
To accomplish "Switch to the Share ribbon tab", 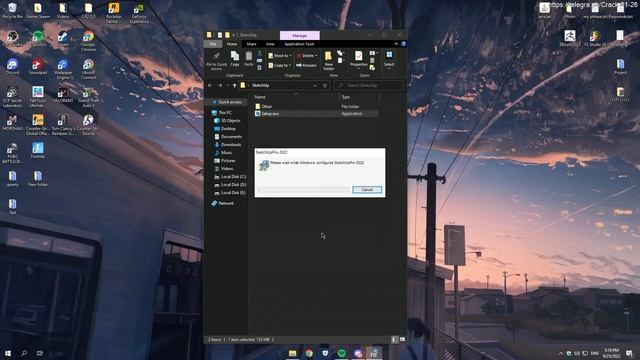I will [x=251, y=44].
